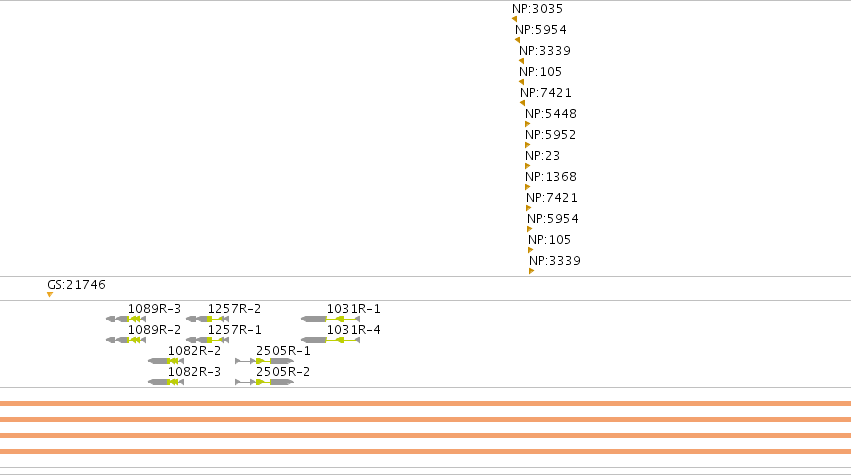The image size is (851, 475).
Task: Select the arrow marker below NP:1368
Action: [528, 187]
